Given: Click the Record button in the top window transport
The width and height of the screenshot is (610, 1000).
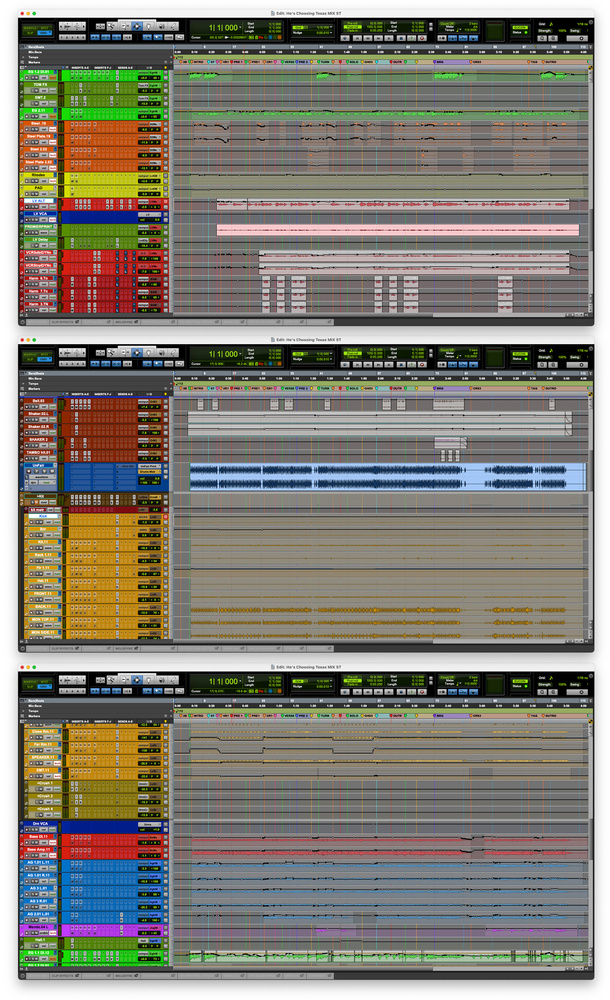Looking at the screenshot, I should pos(422,38).
